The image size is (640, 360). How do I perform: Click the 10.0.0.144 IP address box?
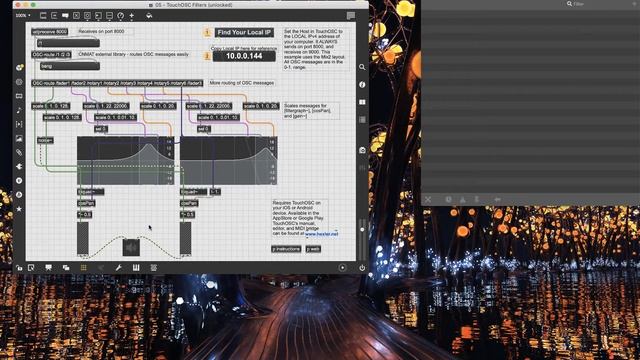click(244, 56)
